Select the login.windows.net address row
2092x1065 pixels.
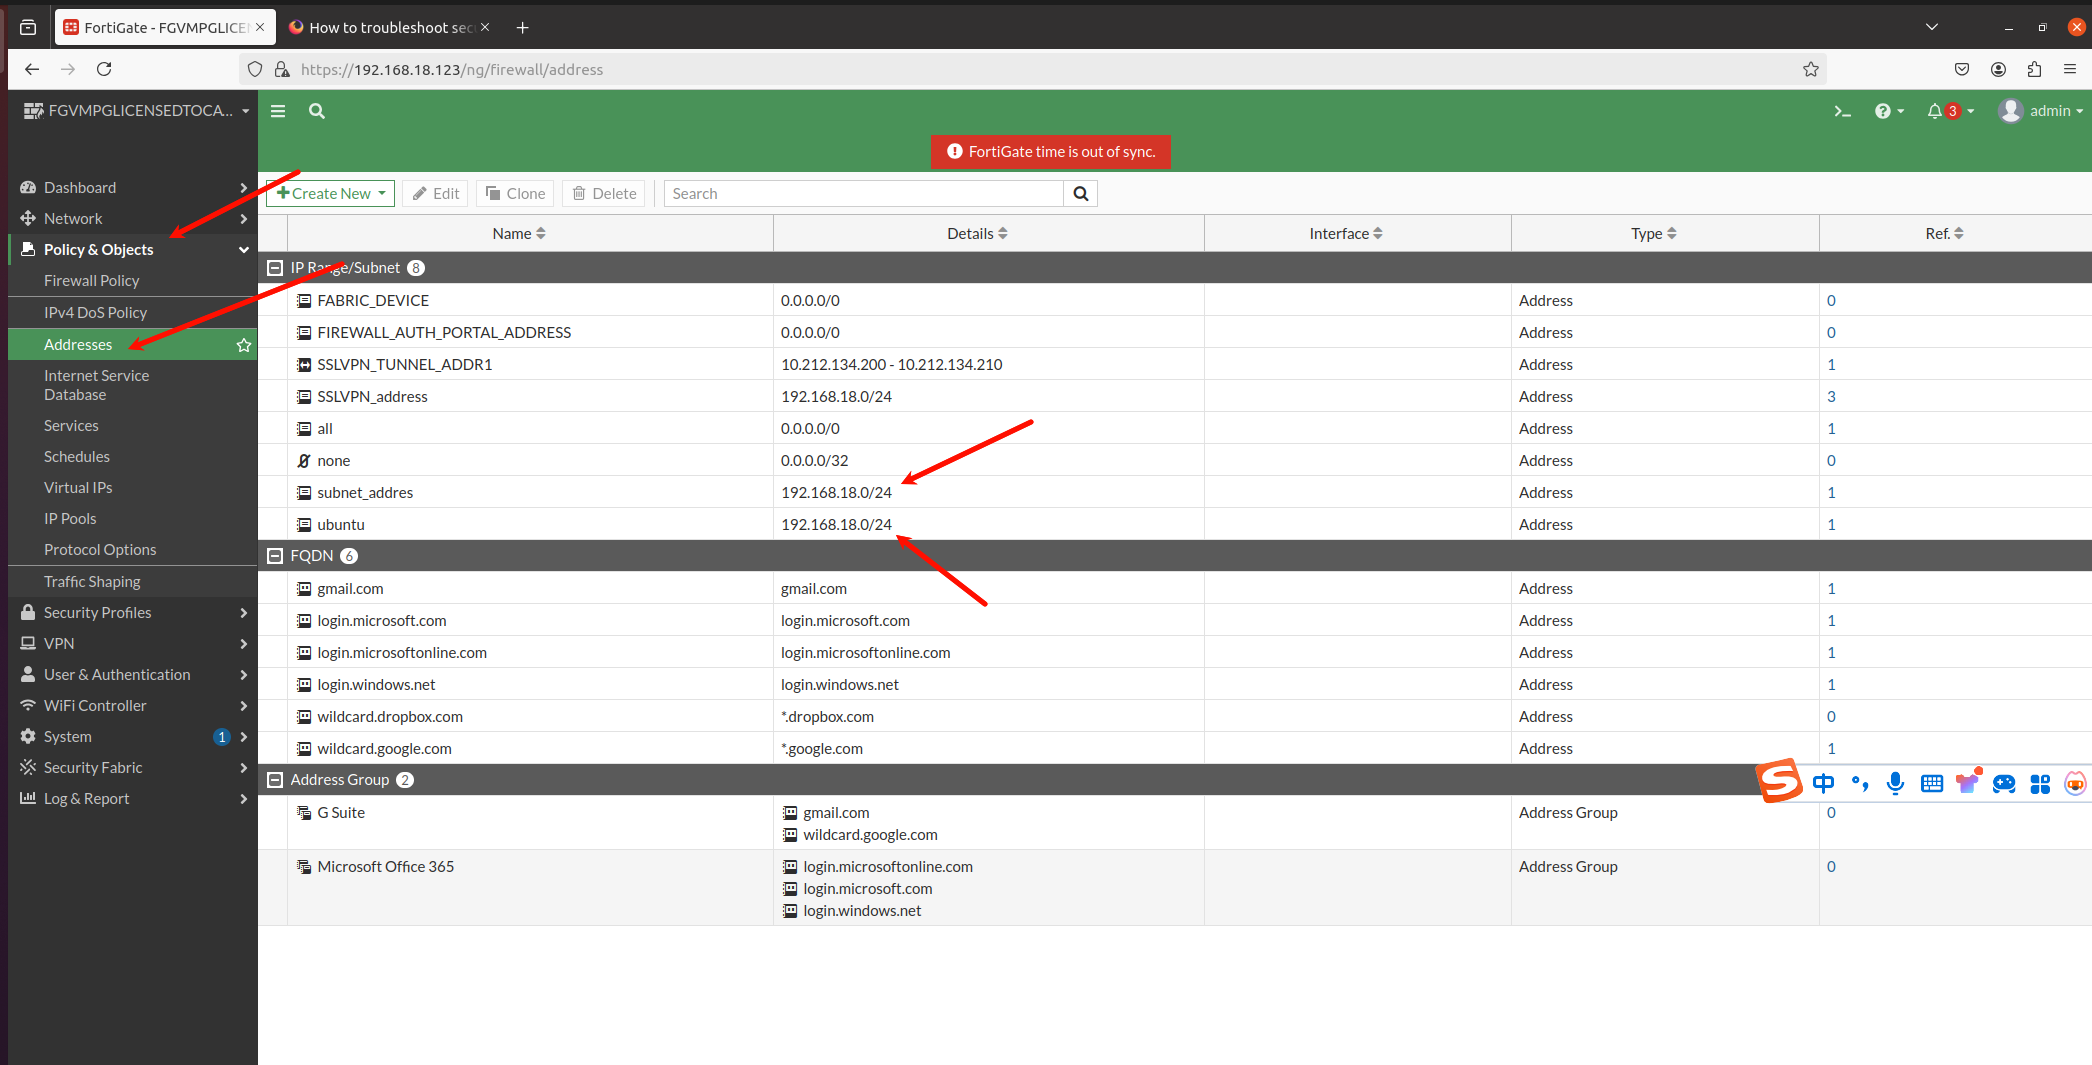point(1175,685)
